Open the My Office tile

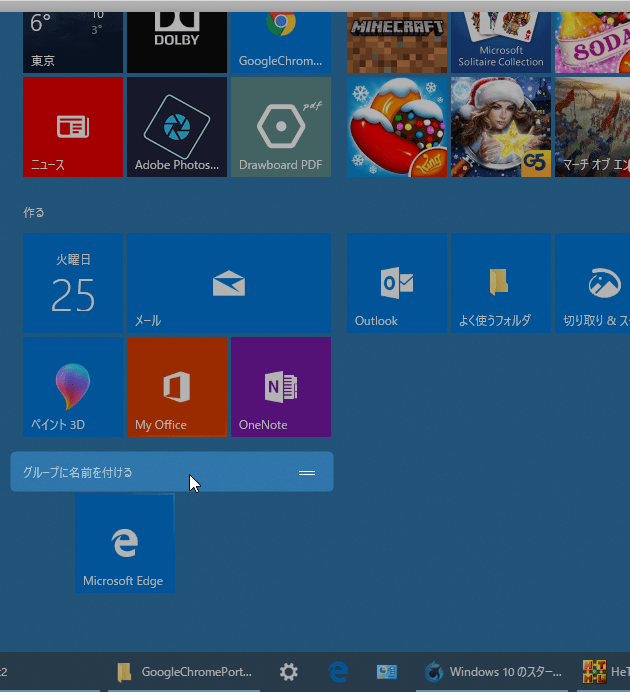coord(177,387)
